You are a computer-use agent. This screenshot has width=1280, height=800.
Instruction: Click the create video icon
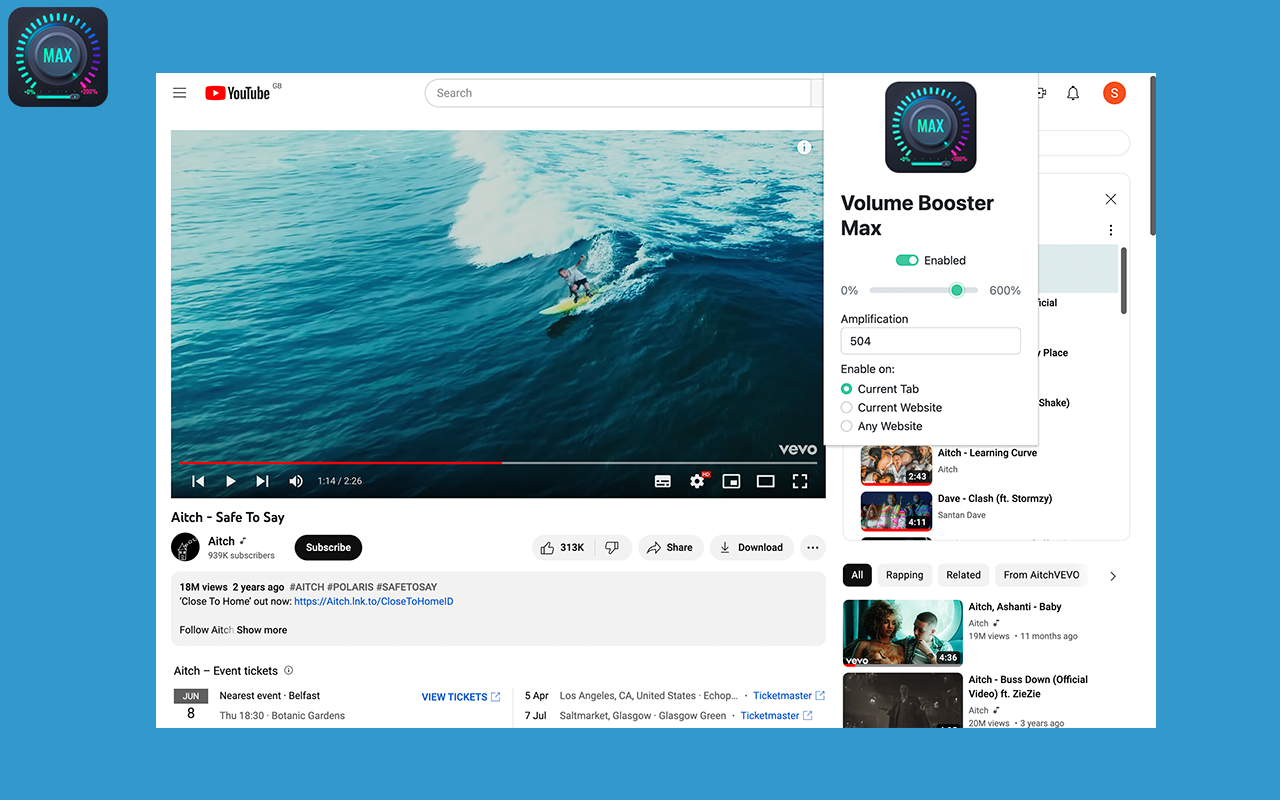pos(1041,93)
